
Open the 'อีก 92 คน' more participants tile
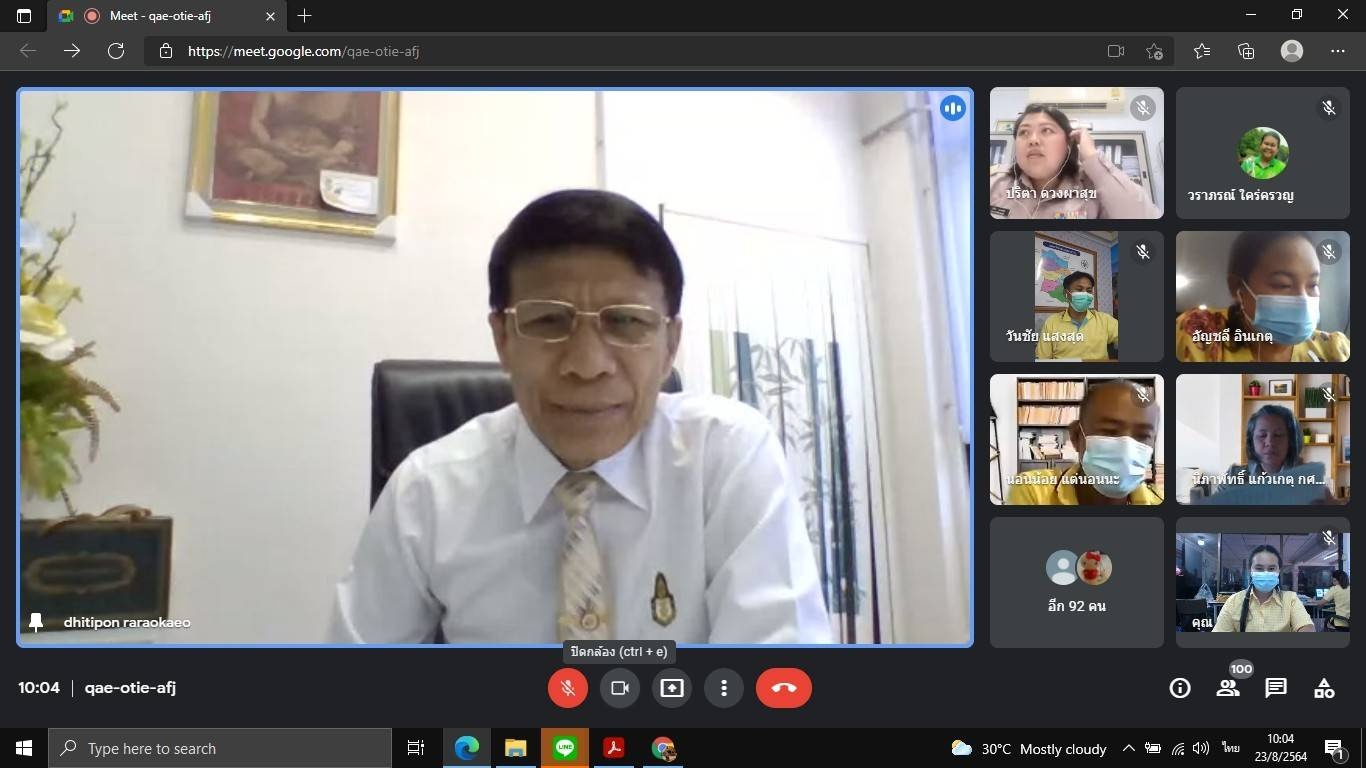[1077, 582]
